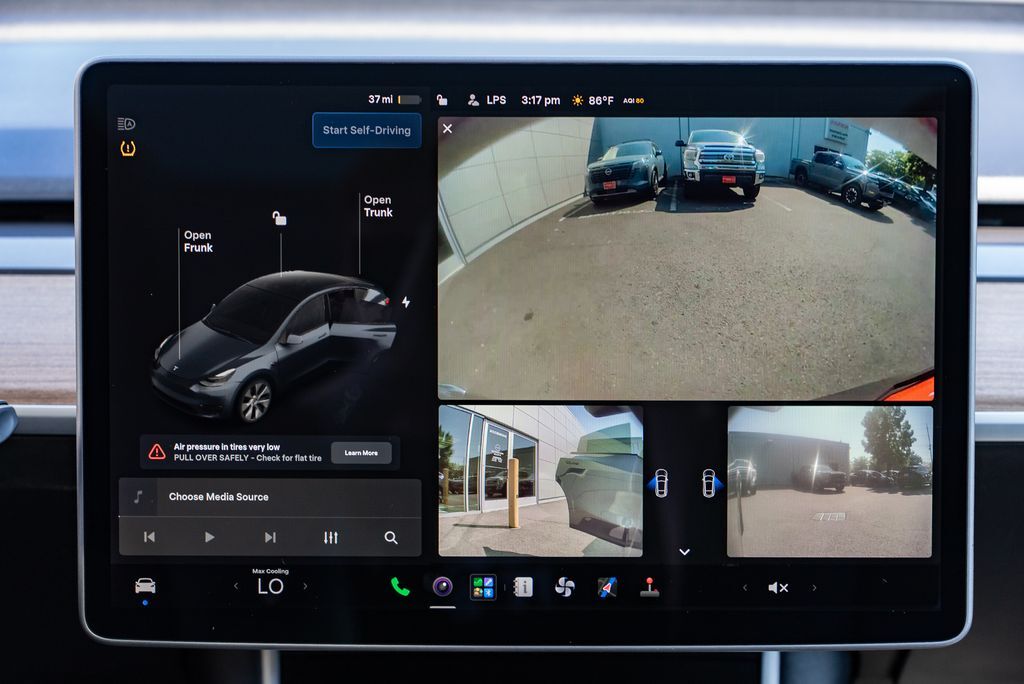Decrease volume with left arrow

point(744,587)
